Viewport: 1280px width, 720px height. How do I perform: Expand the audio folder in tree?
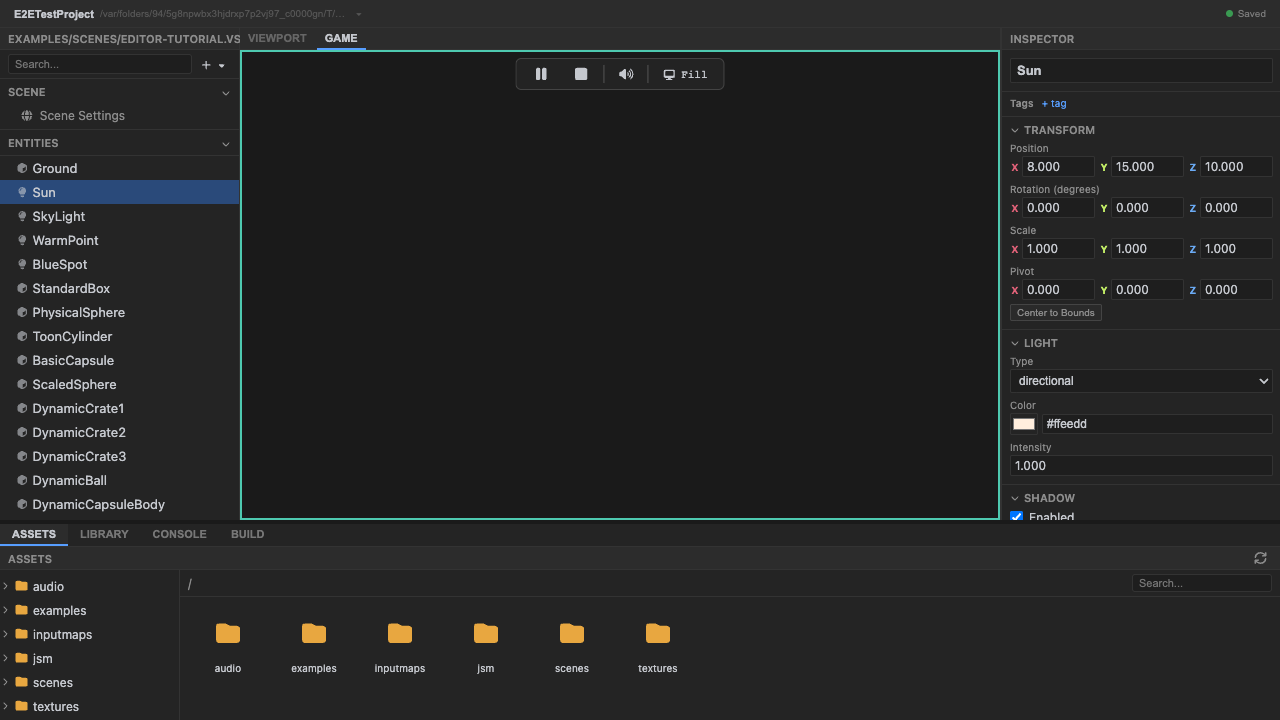pyautogui.click(x=6, y=586)
